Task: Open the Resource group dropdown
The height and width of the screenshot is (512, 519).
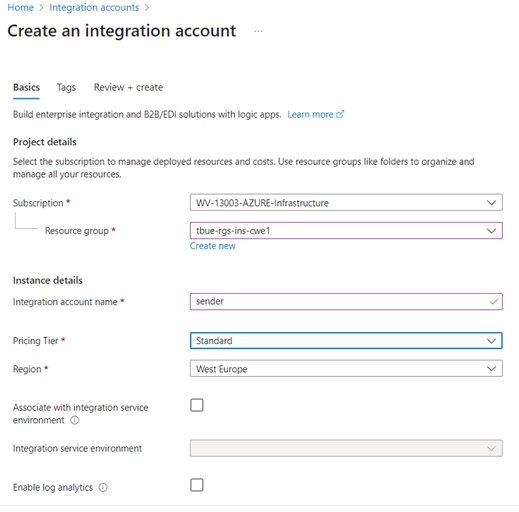Action: point(346,231)
